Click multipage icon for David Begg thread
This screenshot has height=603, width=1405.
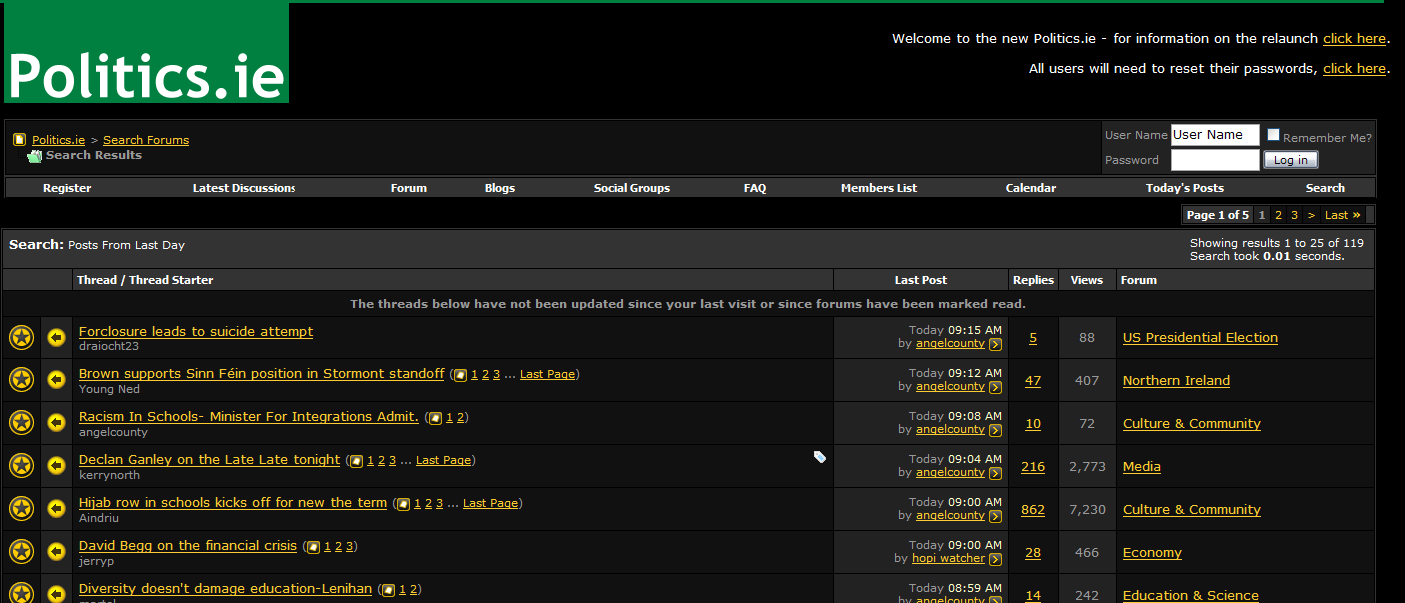tap(313, 547)
